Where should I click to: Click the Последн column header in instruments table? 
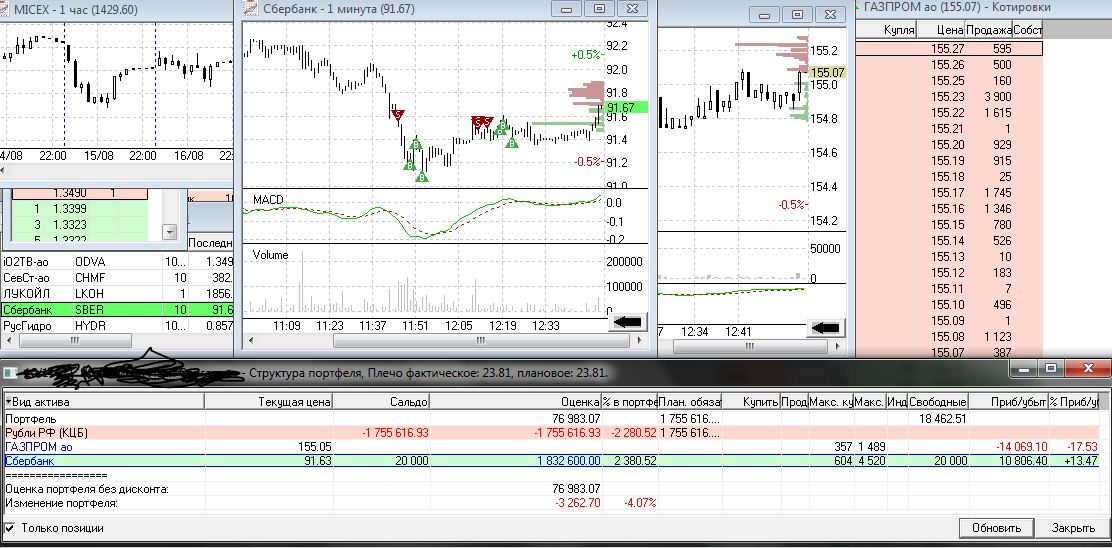(211, 243)
